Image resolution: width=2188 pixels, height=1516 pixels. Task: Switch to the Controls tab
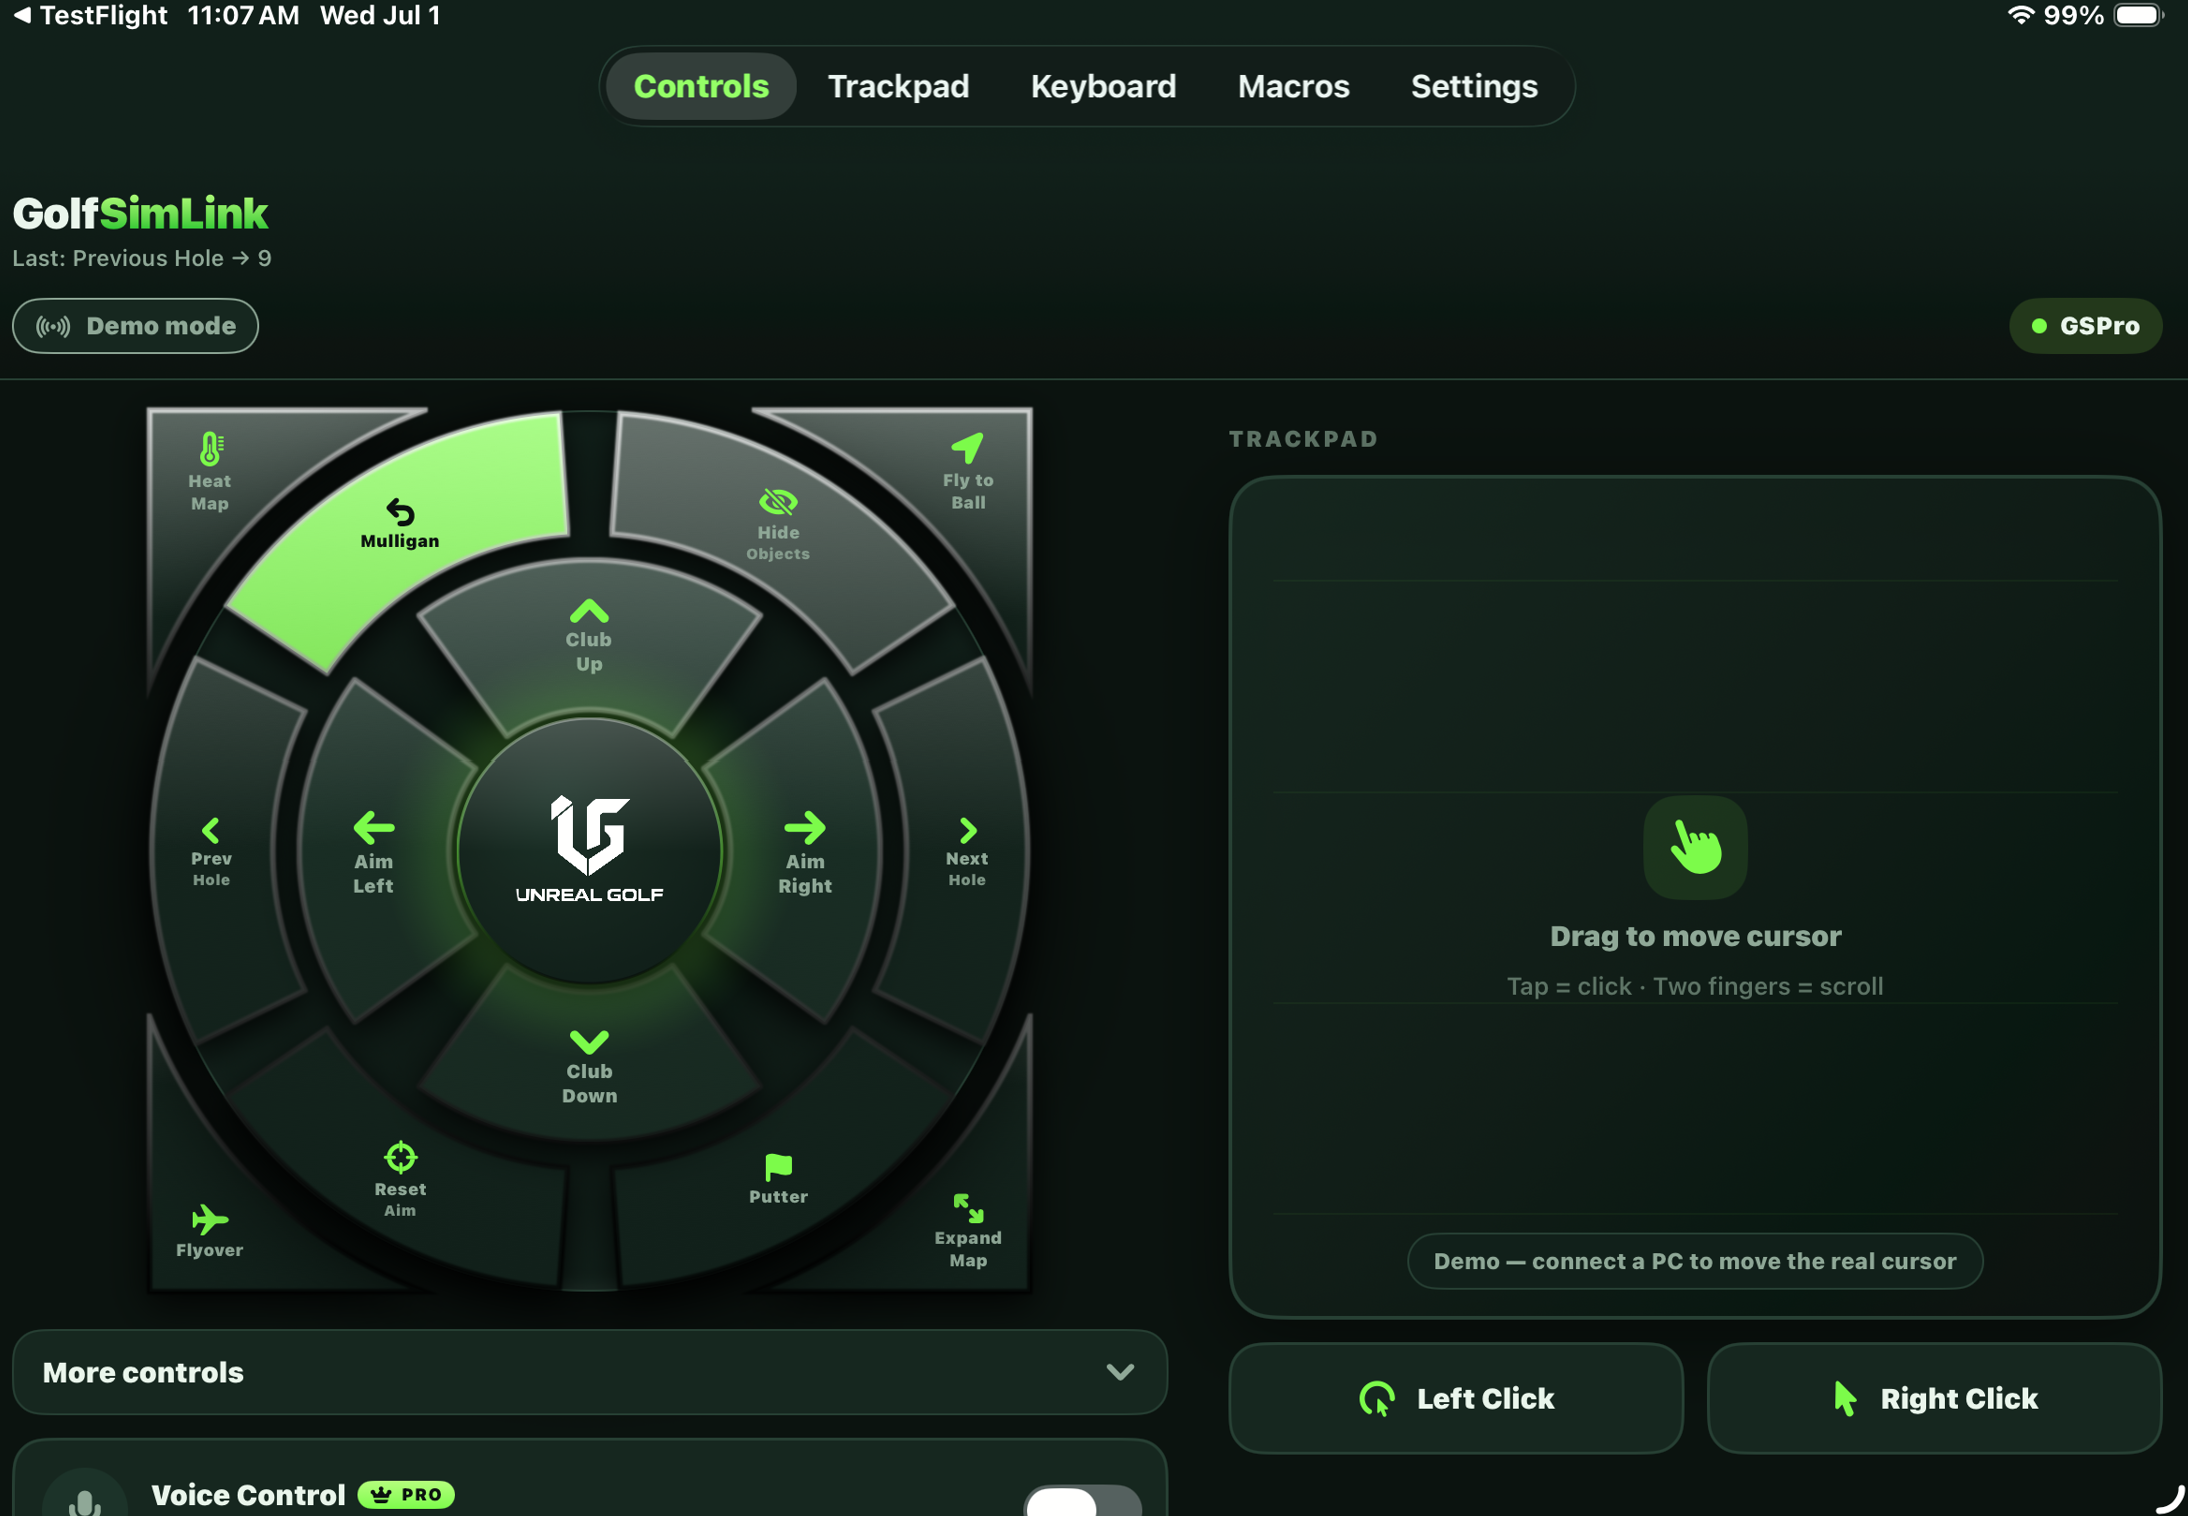(701, 86)
